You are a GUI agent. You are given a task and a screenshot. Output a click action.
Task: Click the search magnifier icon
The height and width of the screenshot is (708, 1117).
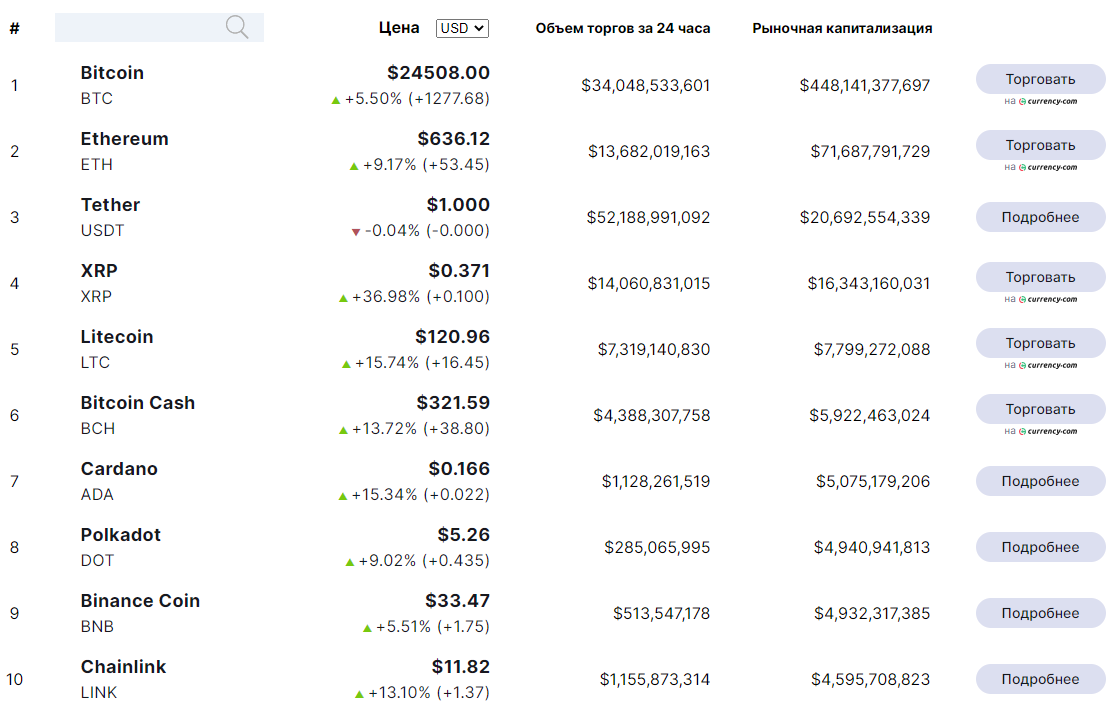click(237, 27)
